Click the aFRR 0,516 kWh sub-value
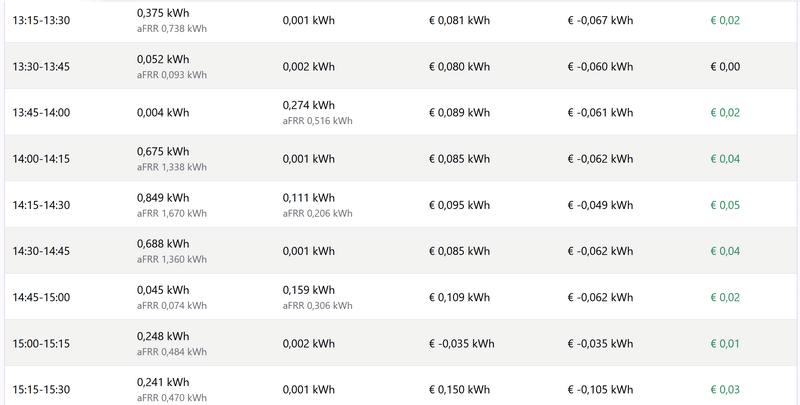Image resolution: width=800 pixels, height=405 pixels. tap(317, 121)
